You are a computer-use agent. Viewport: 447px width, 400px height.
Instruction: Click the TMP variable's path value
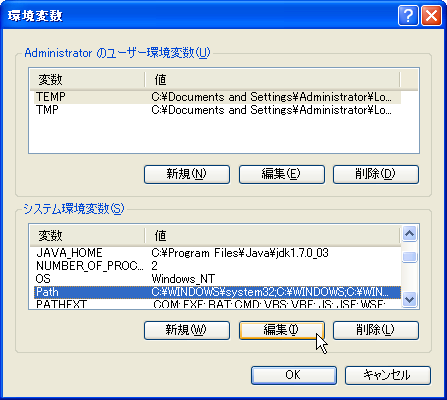click(x=271, y=110)
